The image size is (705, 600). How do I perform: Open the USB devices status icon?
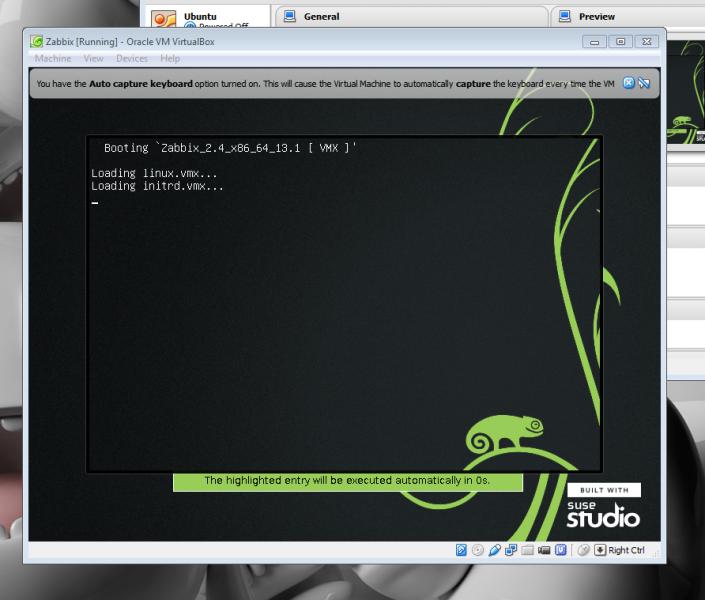pos(494,550)
